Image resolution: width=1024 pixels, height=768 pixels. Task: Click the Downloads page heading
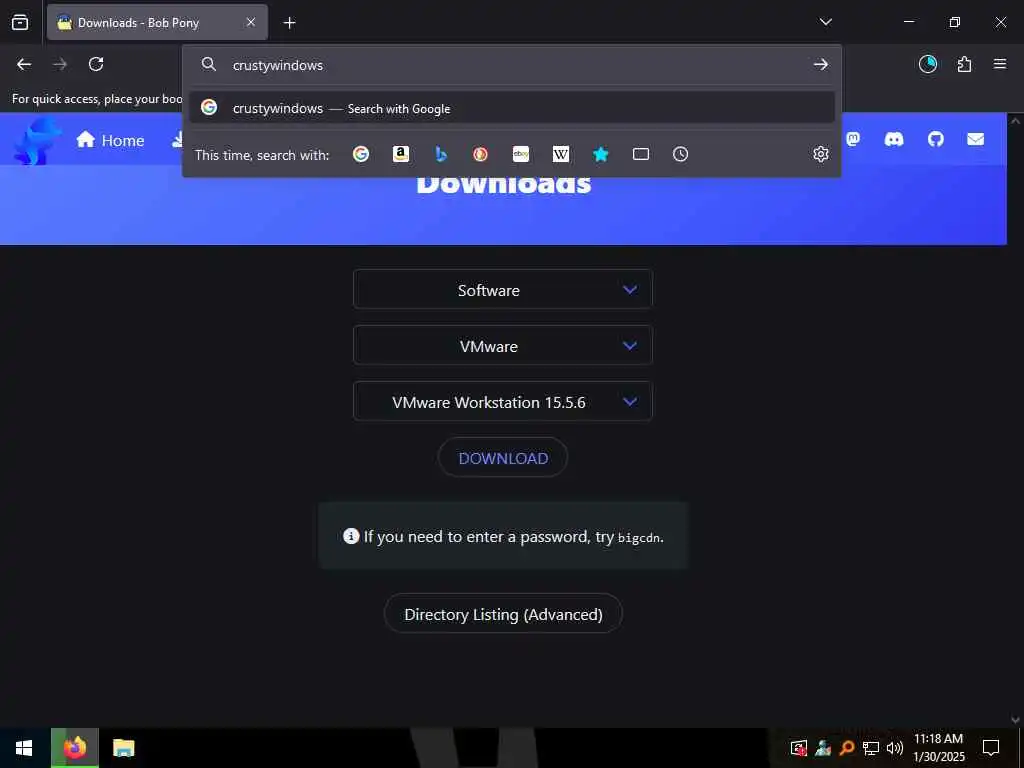coord(504,185)
